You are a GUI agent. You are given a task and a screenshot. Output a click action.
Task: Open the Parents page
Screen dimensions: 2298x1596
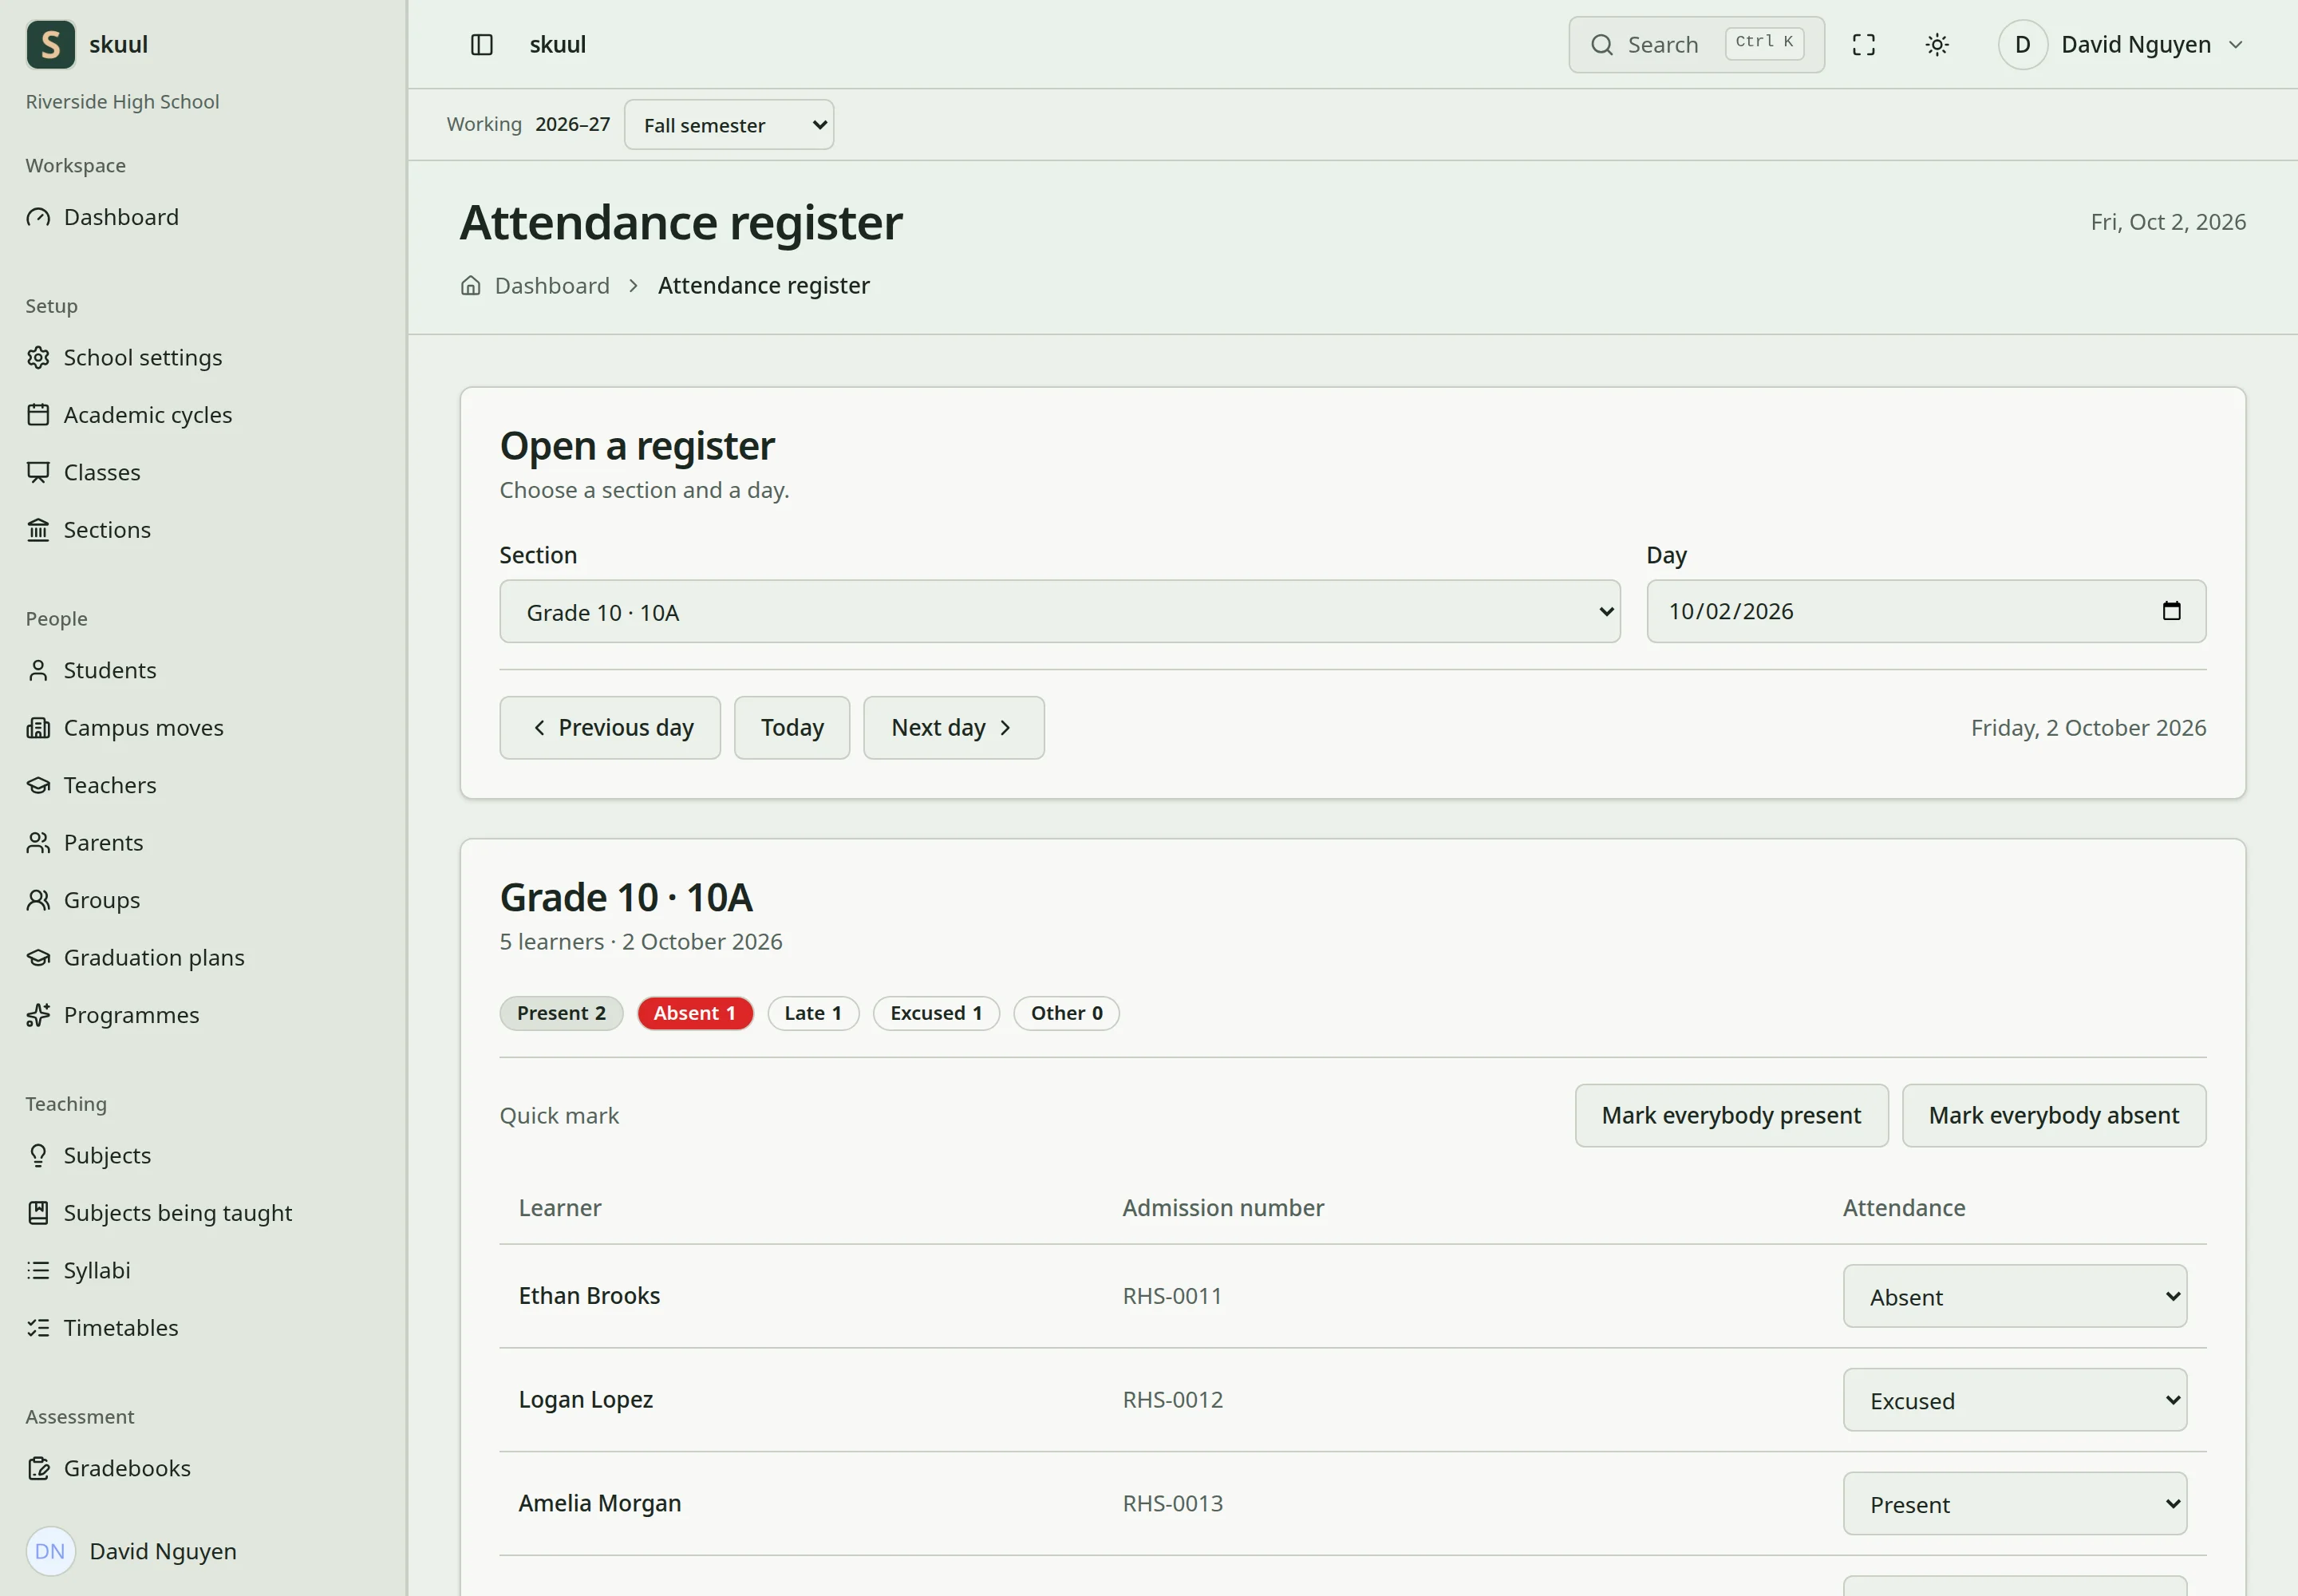pyautogui.click(x=203, y=843)
